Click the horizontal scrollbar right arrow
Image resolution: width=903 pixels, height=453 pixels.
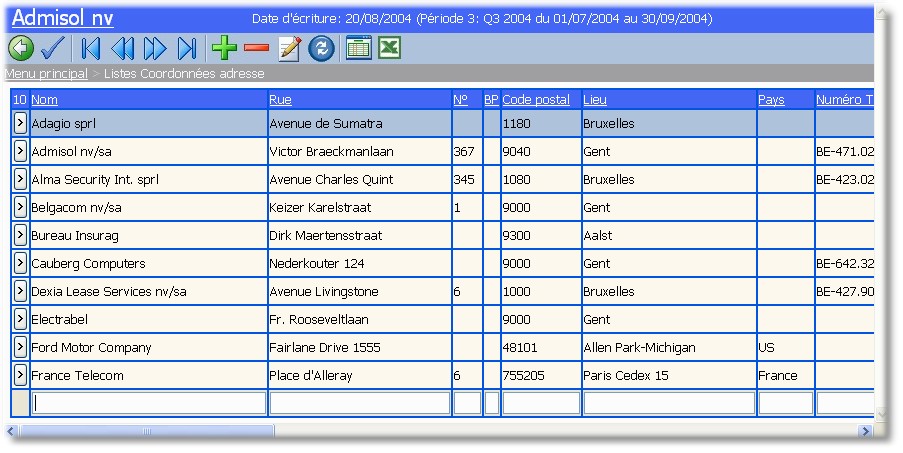tap(864, 431)
